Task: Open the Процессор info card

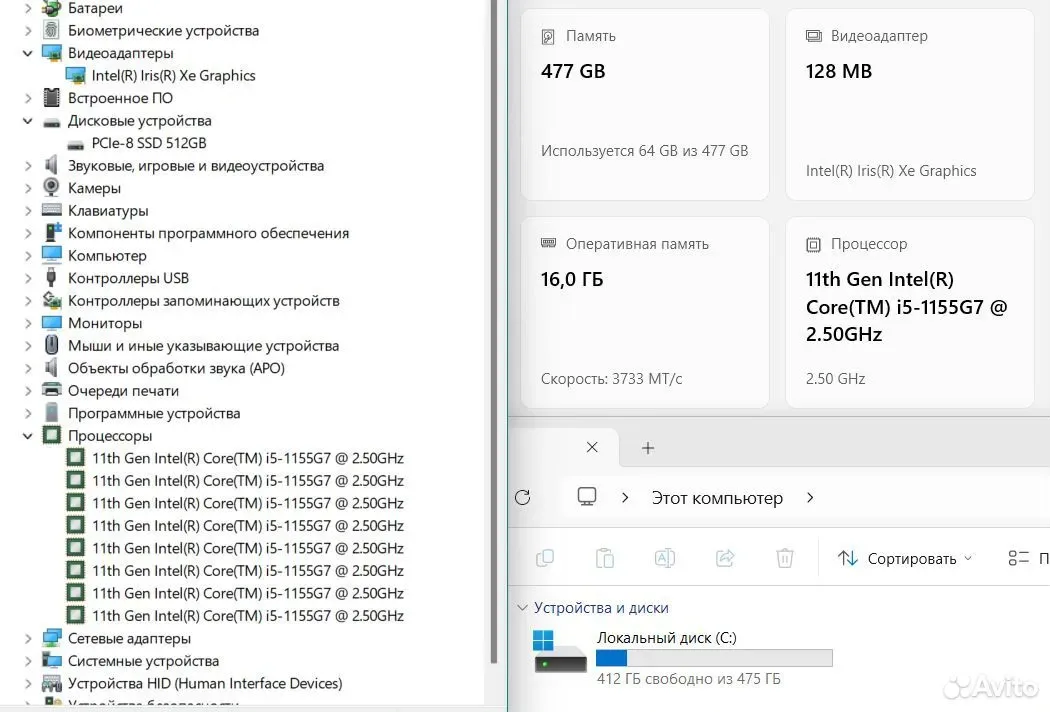Action: [909, 312]
